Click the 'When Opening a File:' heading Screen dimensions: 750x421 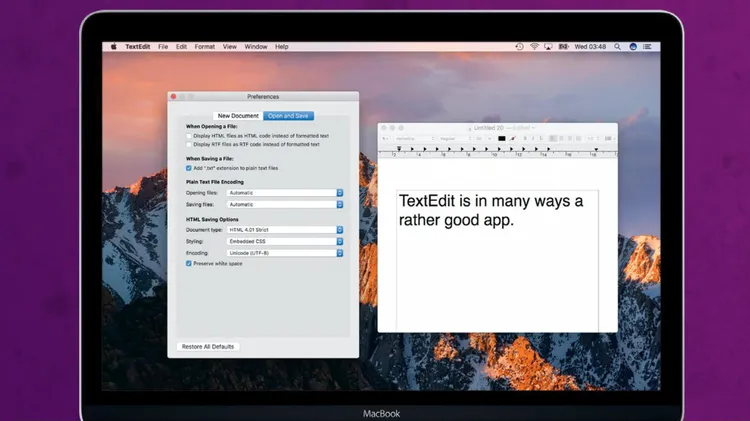click(211, 127)
